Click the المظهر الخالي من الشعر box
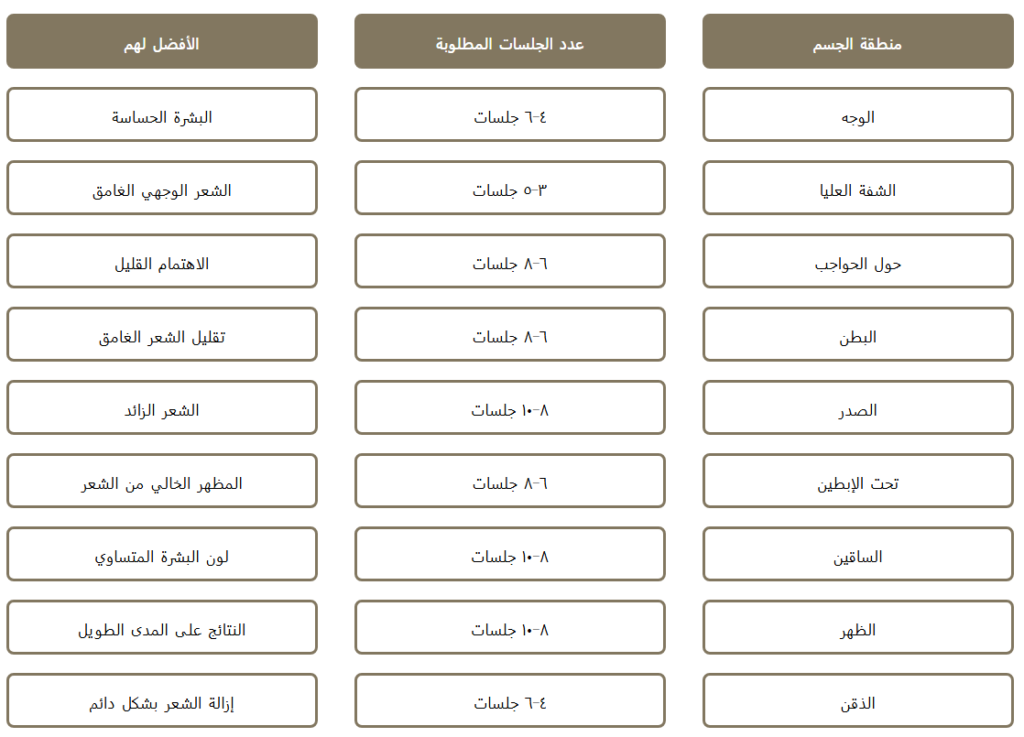This screenshot has width=1024, height=737. [162, 481]
